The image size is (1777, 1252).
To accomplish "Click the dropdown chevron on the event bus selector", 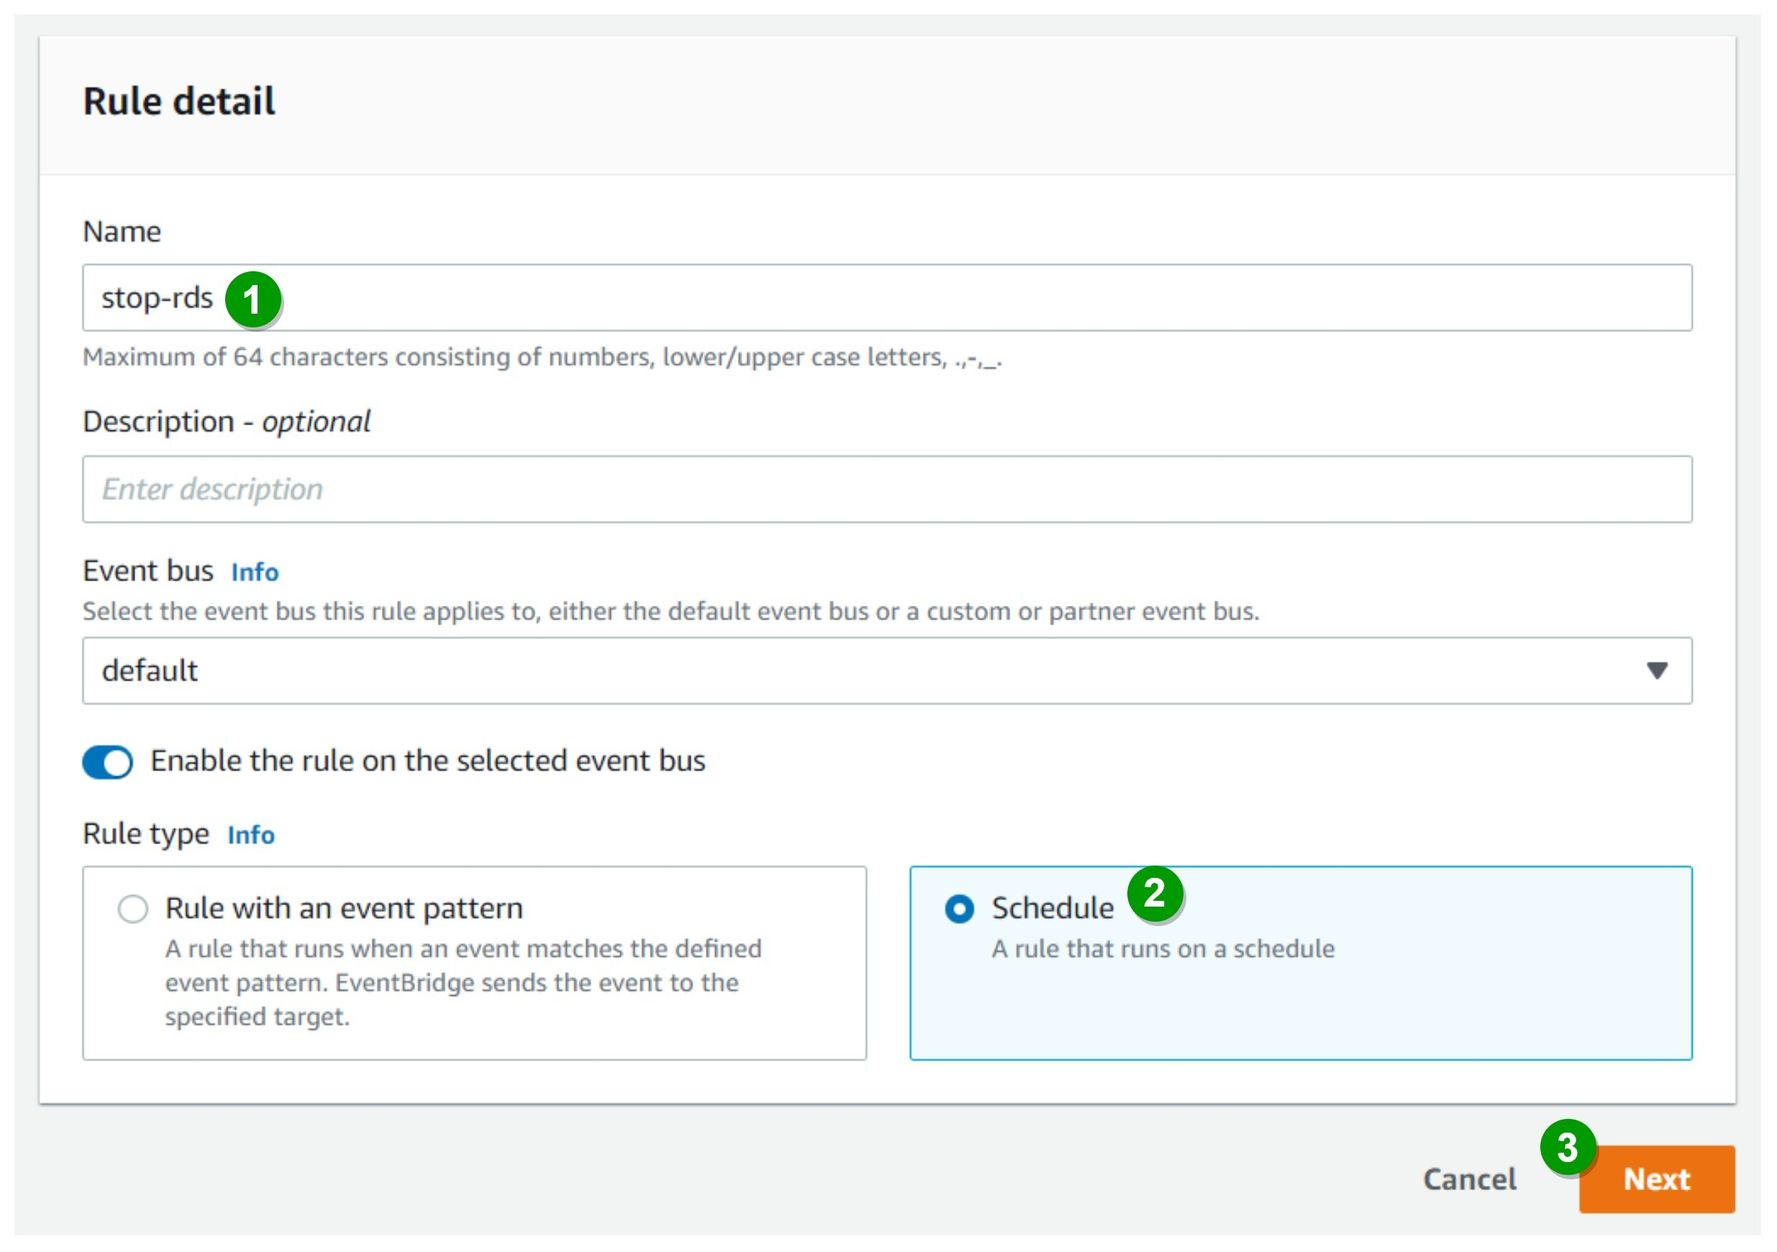I will [x=1659, y=671].
